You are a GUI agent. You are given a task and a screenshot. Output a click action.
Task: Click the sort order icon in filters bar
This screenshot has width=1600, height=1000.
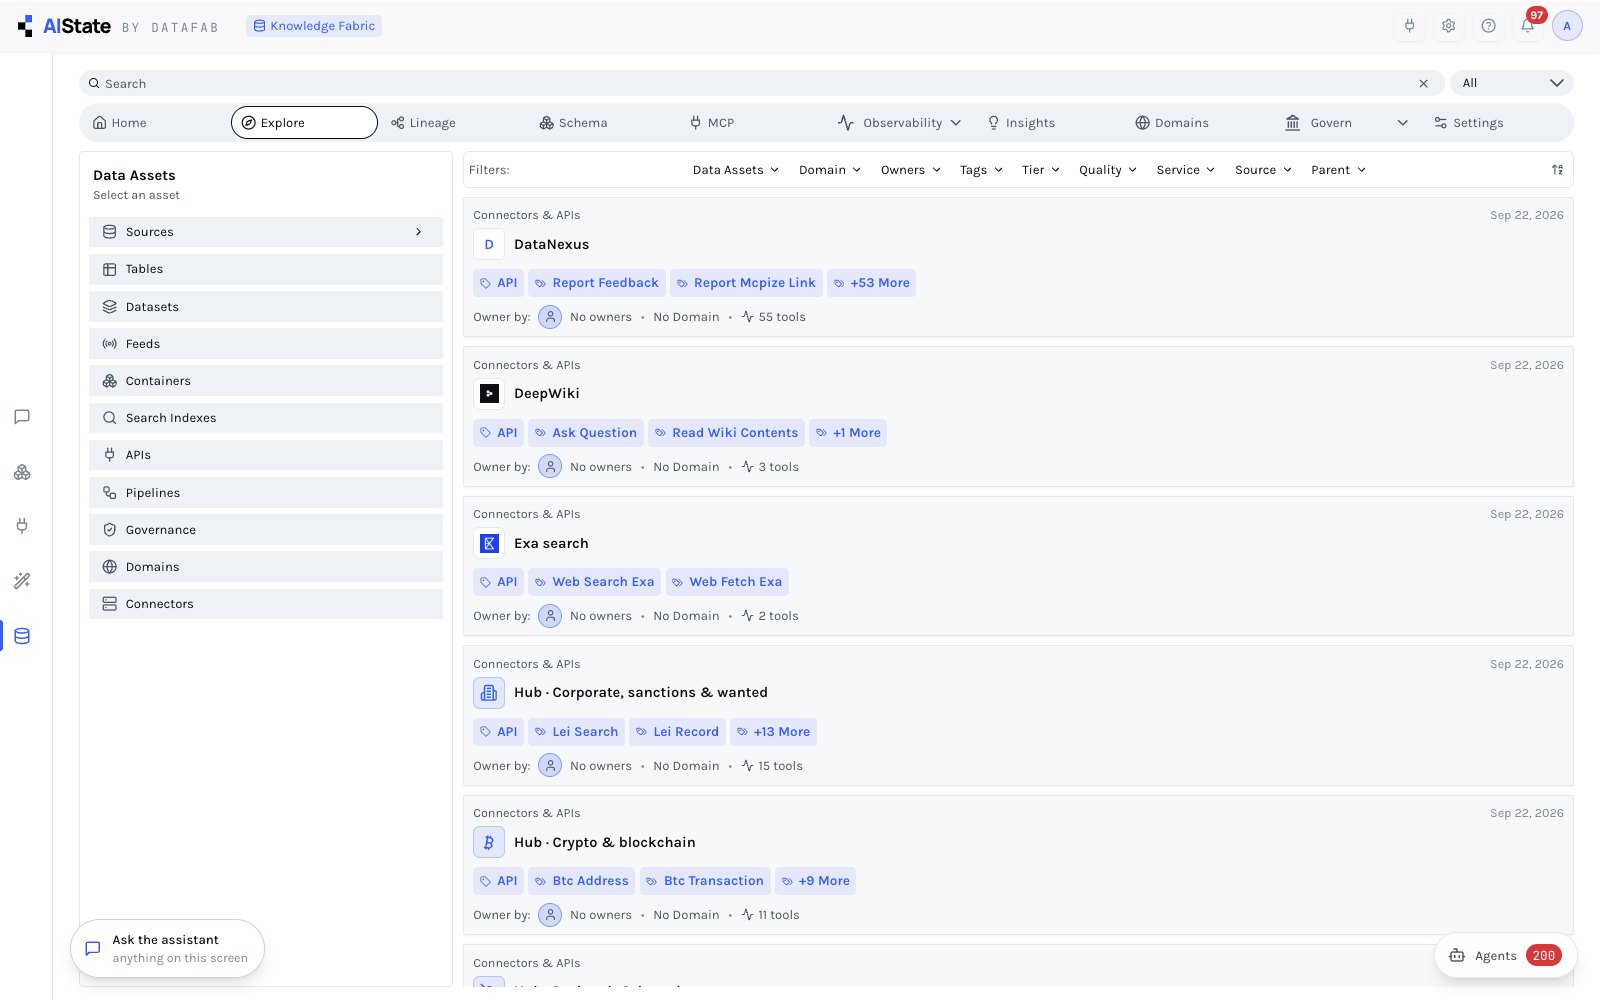tap(1557, 170)
